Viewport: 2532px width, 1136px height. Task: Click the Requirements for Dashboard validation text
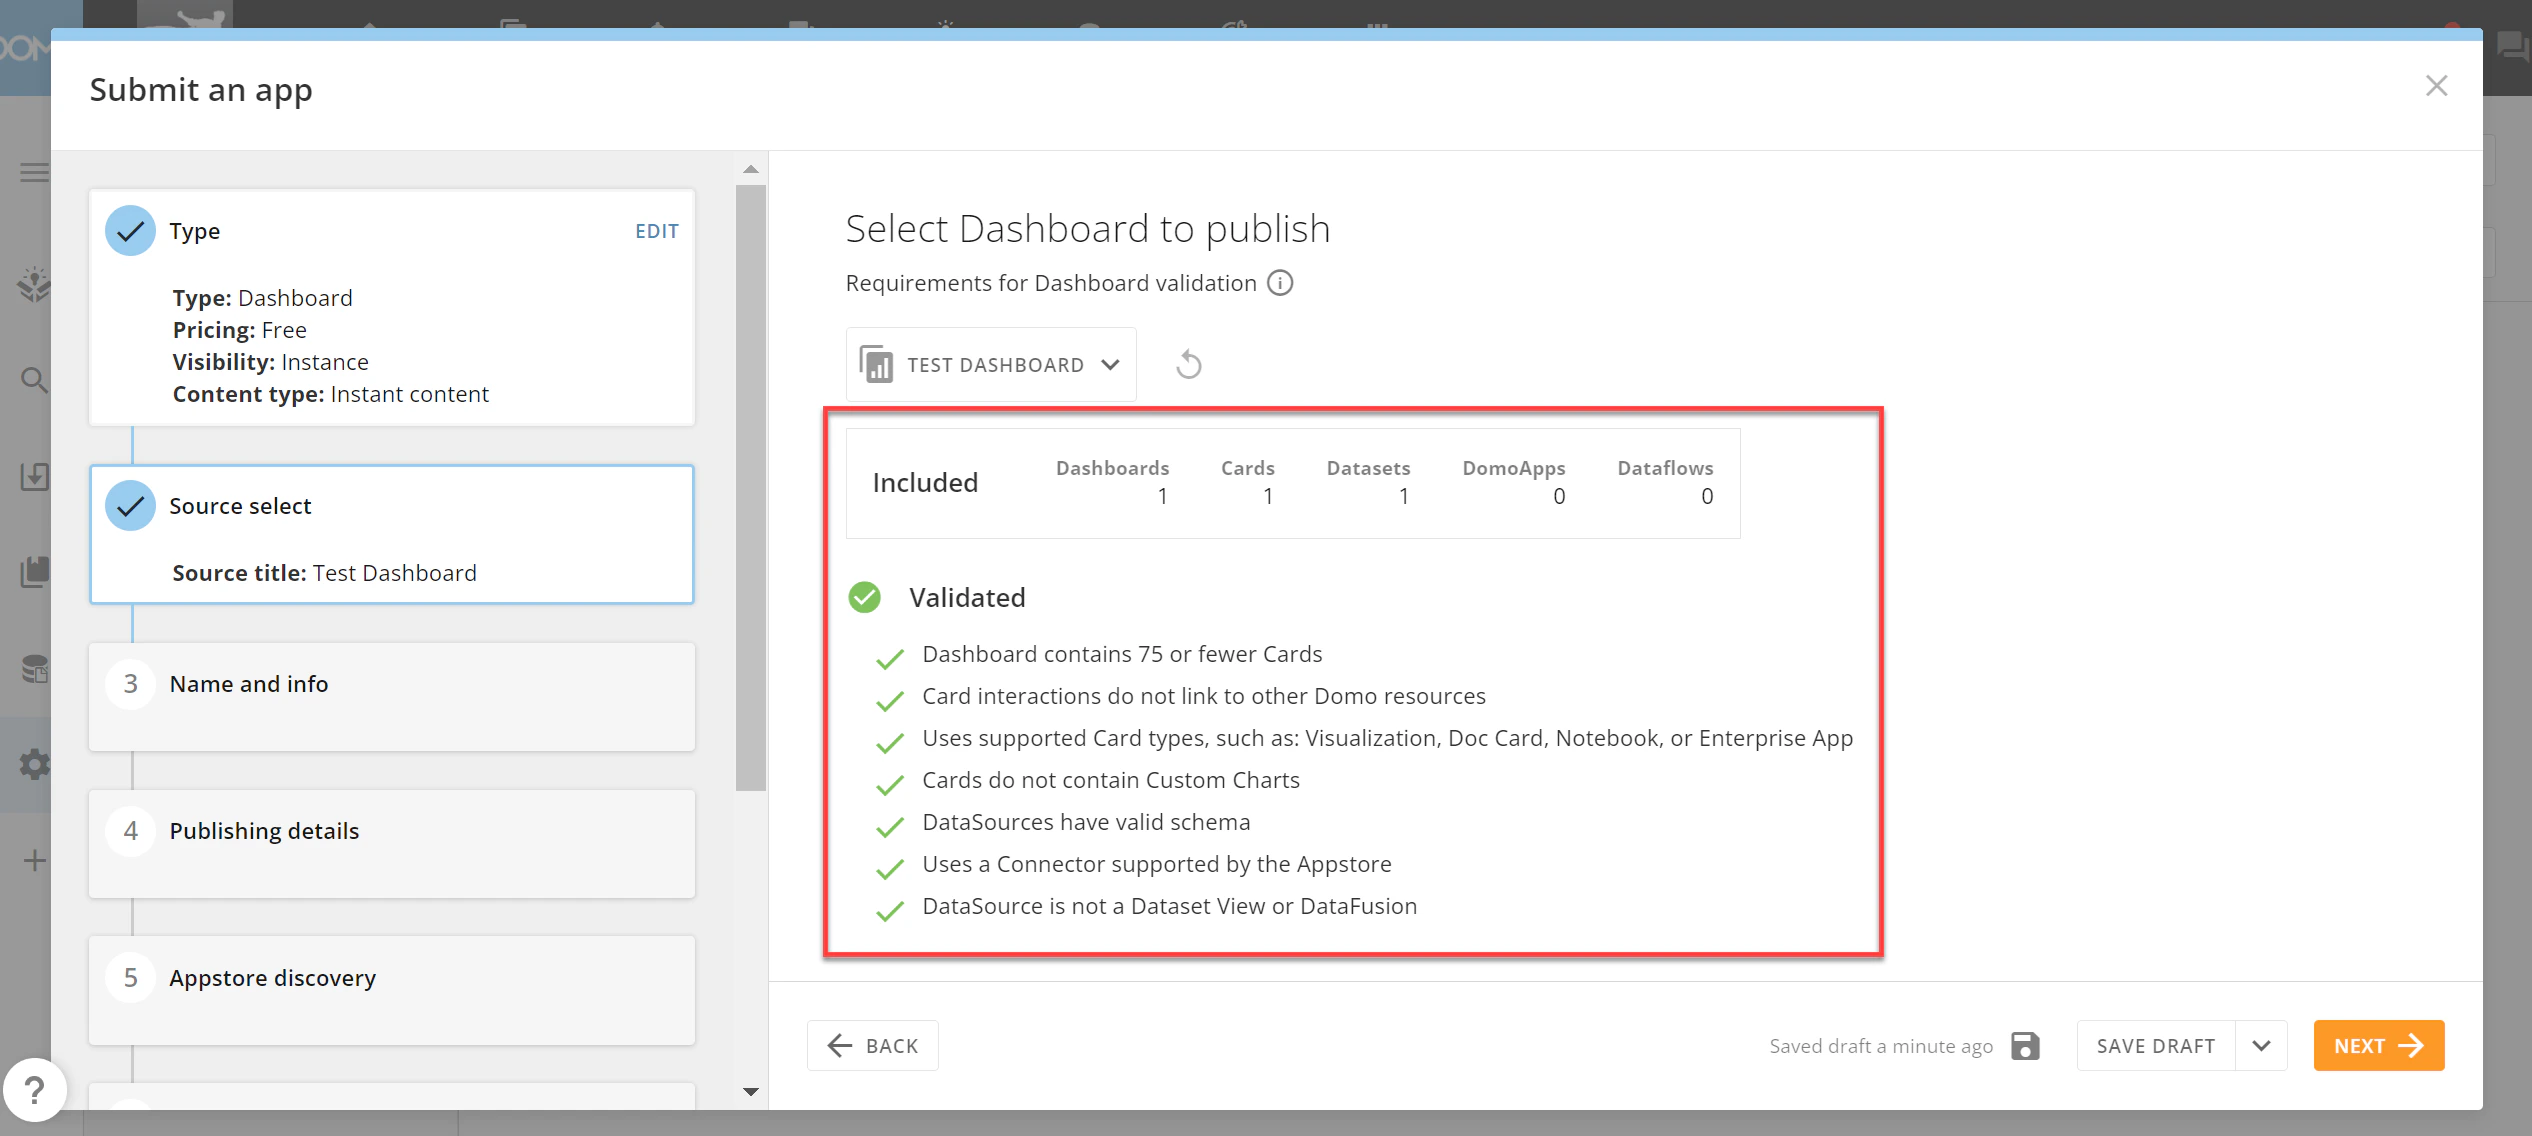click(1051, 283)
